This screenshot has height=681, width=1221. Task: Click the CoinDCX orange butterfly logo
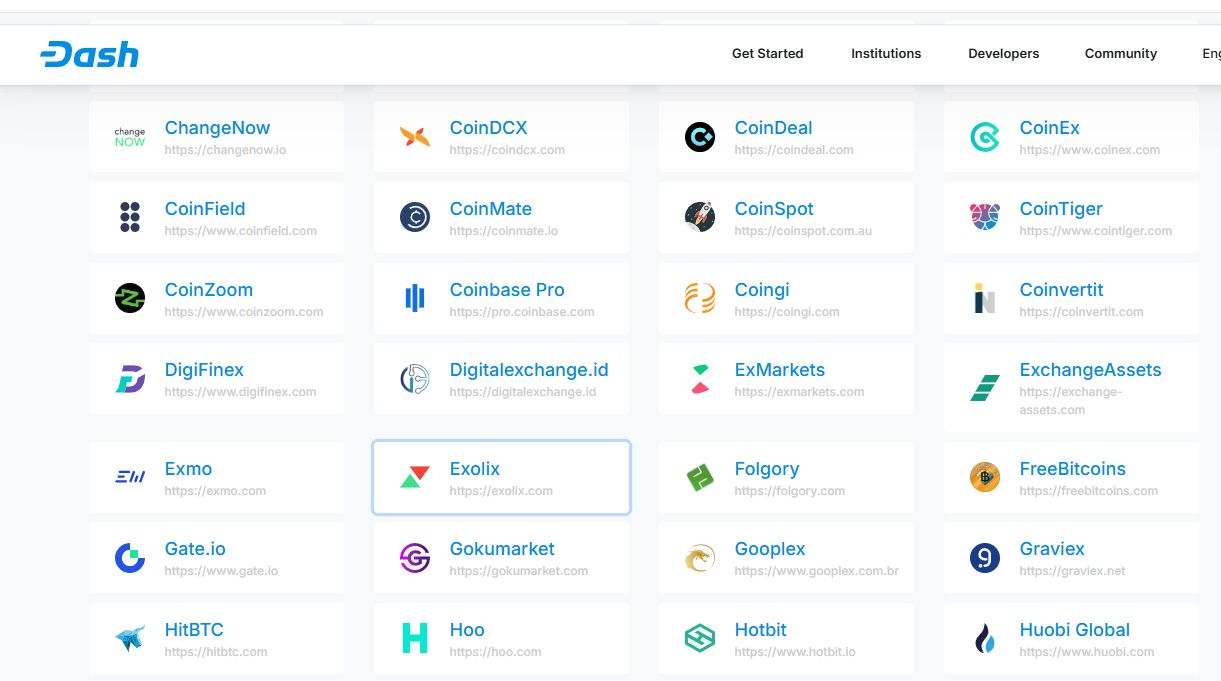[415, 137]
